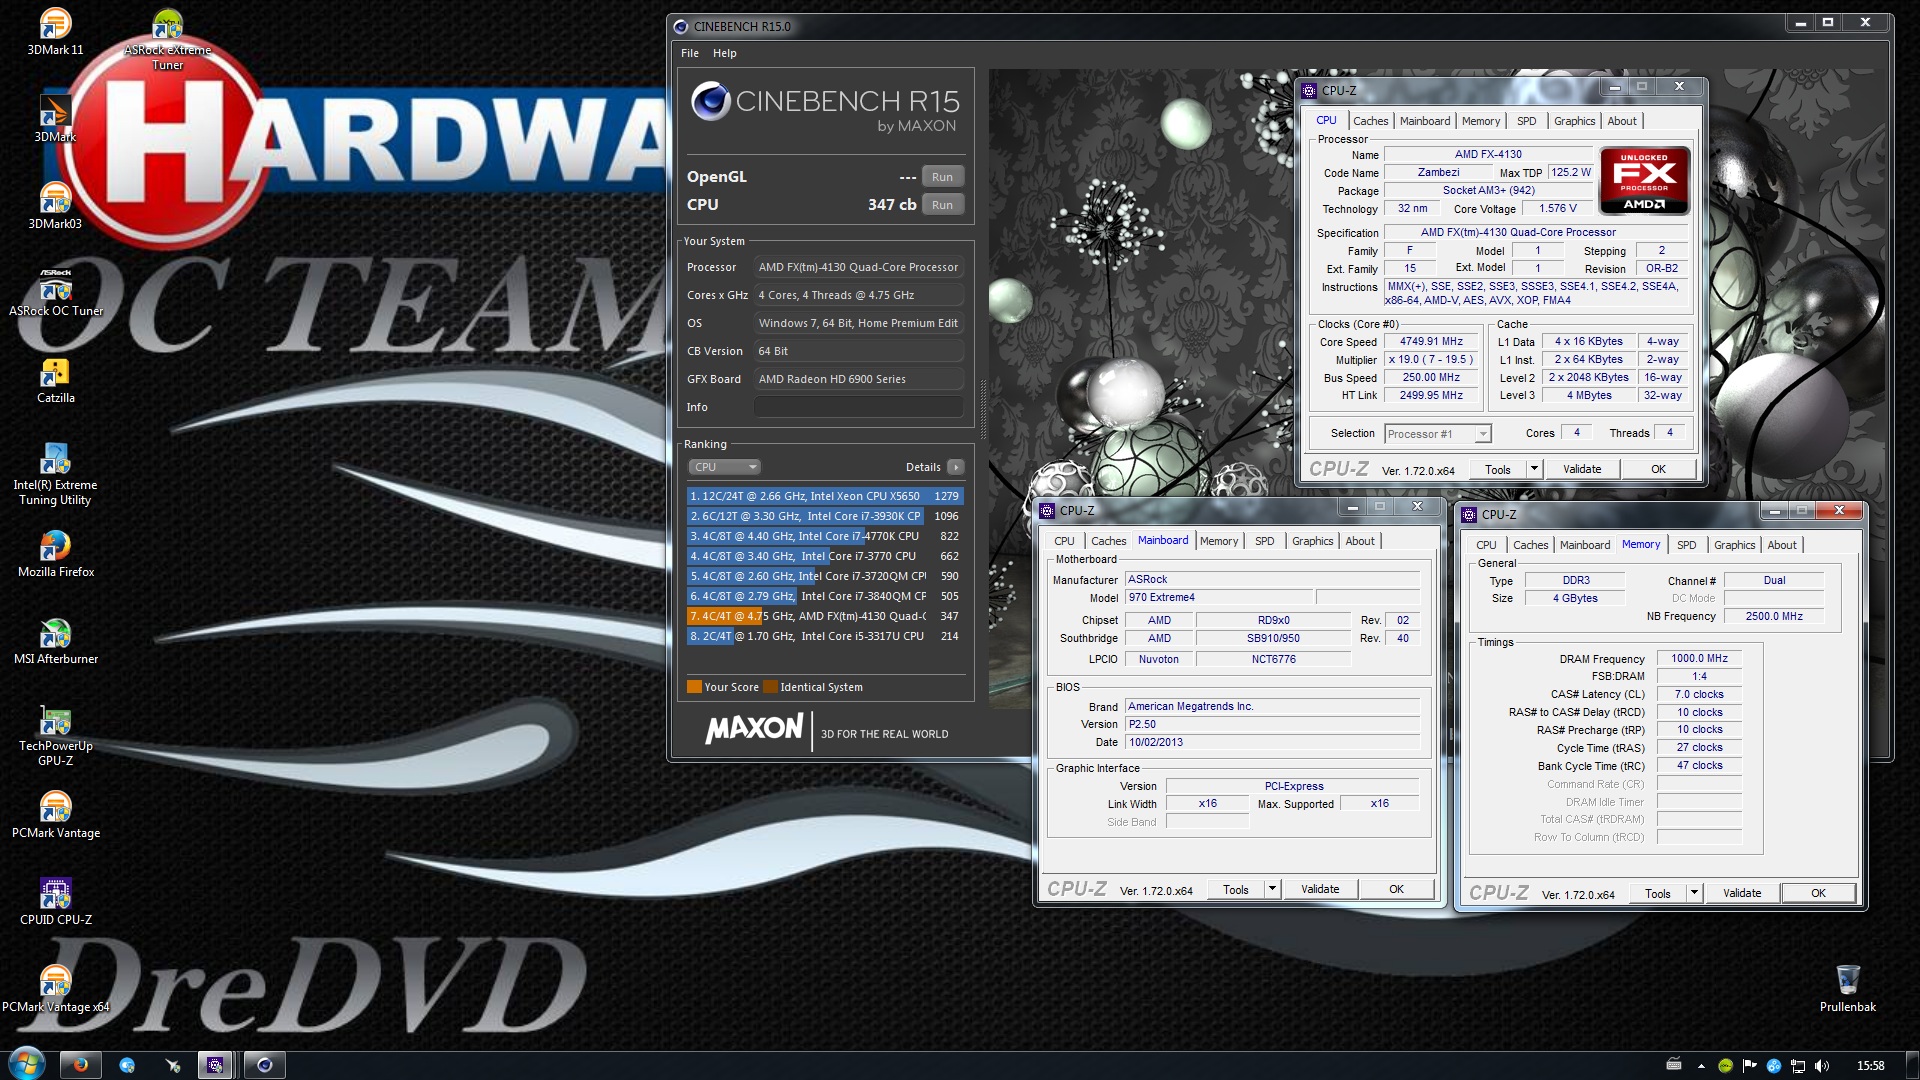
Task: Open the network tray icon
Action: [1798, 1066]
